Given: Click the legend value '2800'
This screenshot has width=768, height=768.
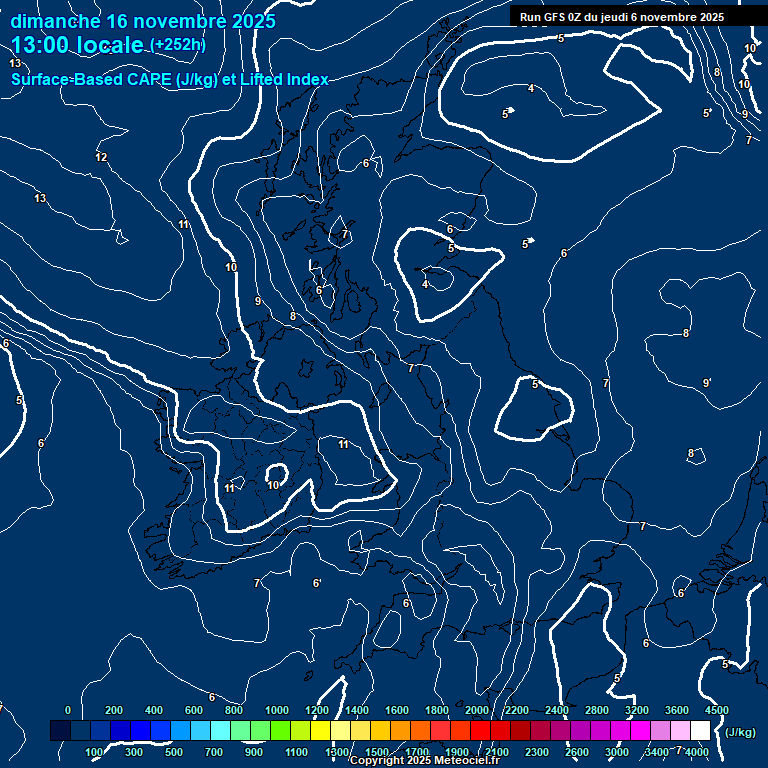Looking at the screenshot, I should [x=597, y=710].
